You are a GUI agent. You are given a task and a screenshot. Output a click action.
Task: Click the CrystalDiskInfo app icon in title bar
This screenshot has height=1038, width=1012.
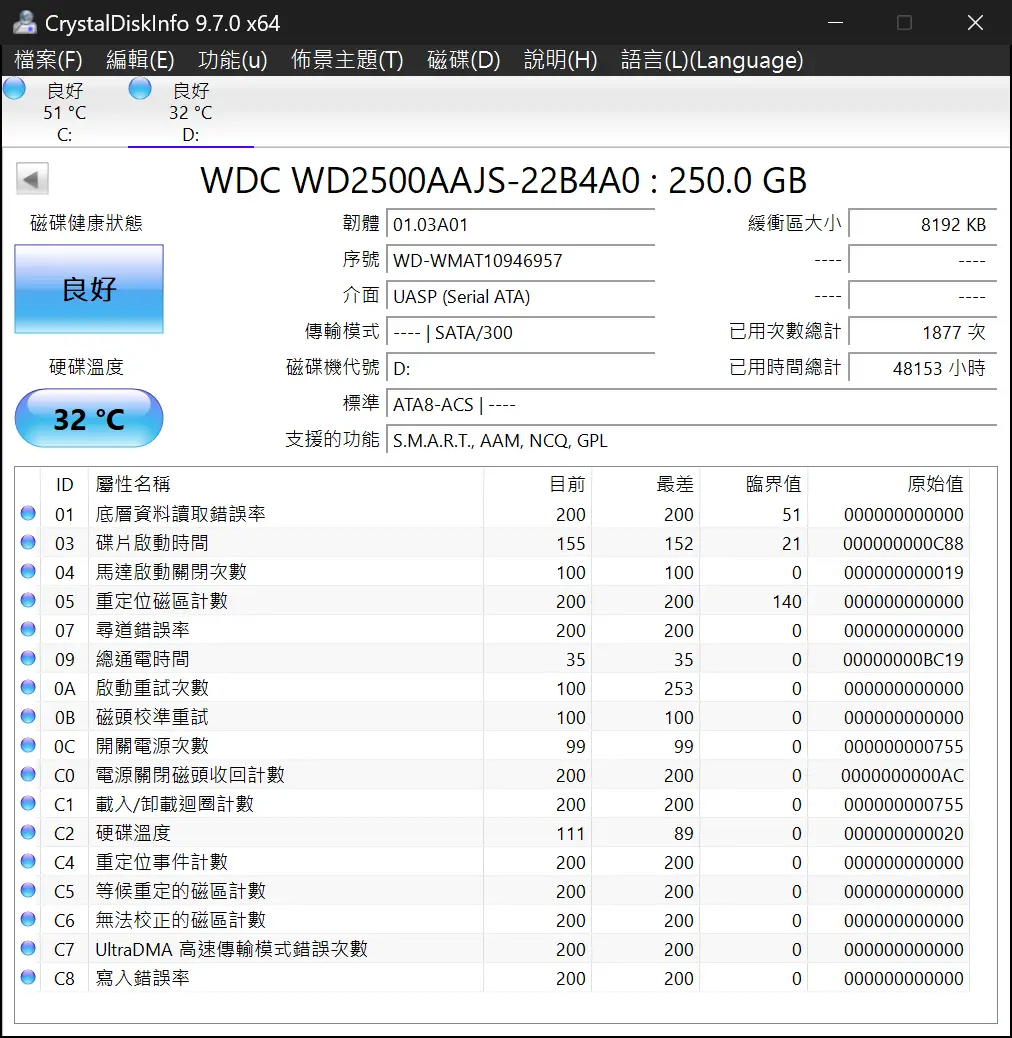[x=24, y=23]
